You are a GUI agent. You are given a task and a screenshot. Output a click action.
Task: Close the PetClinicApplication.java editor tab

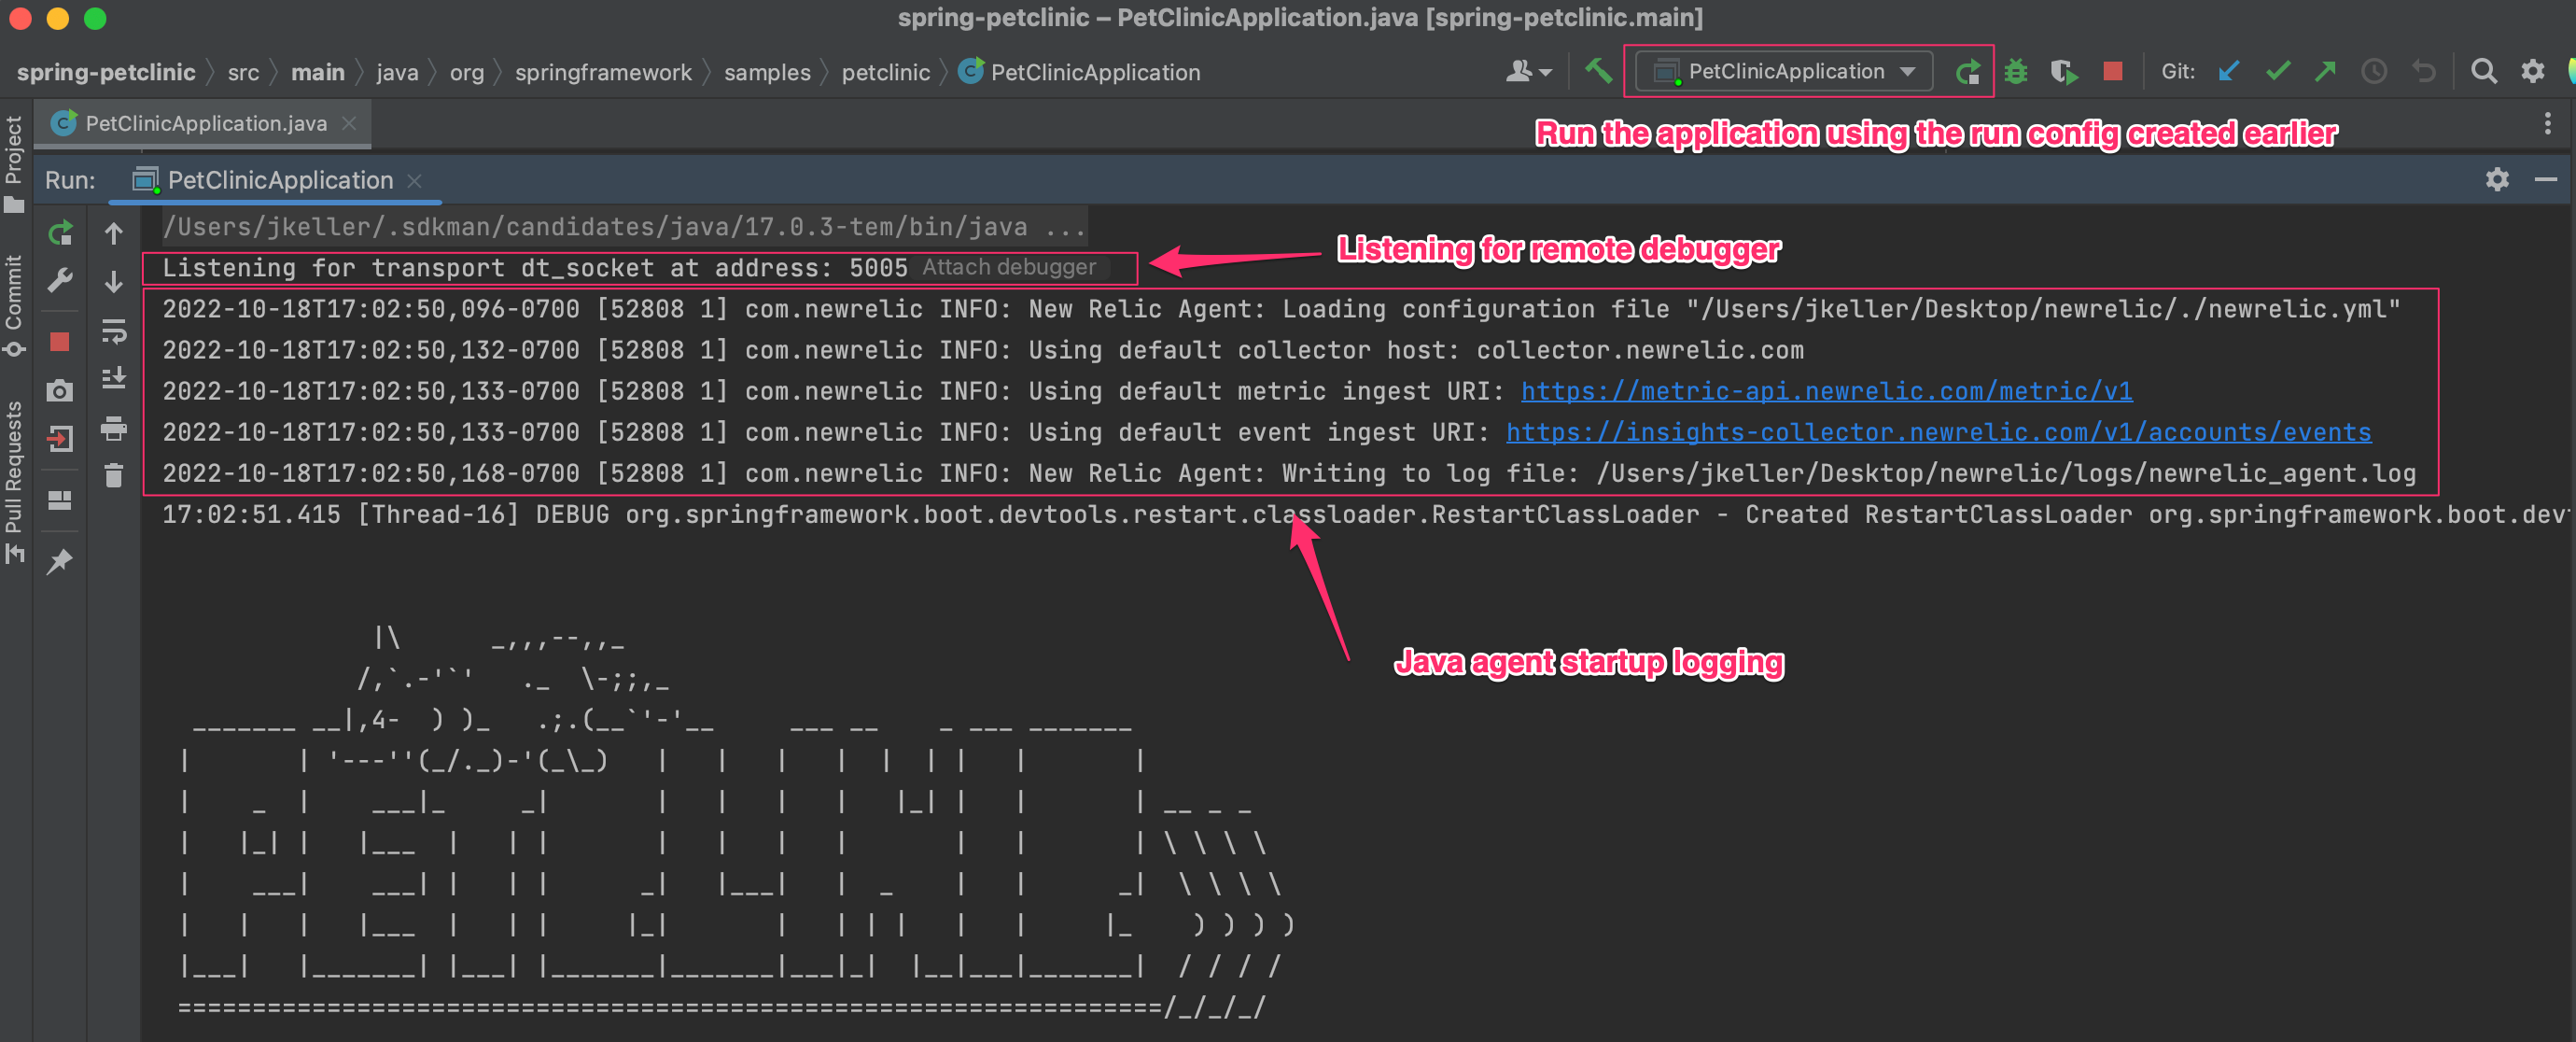pyautogui.click(x=349, y=123)
